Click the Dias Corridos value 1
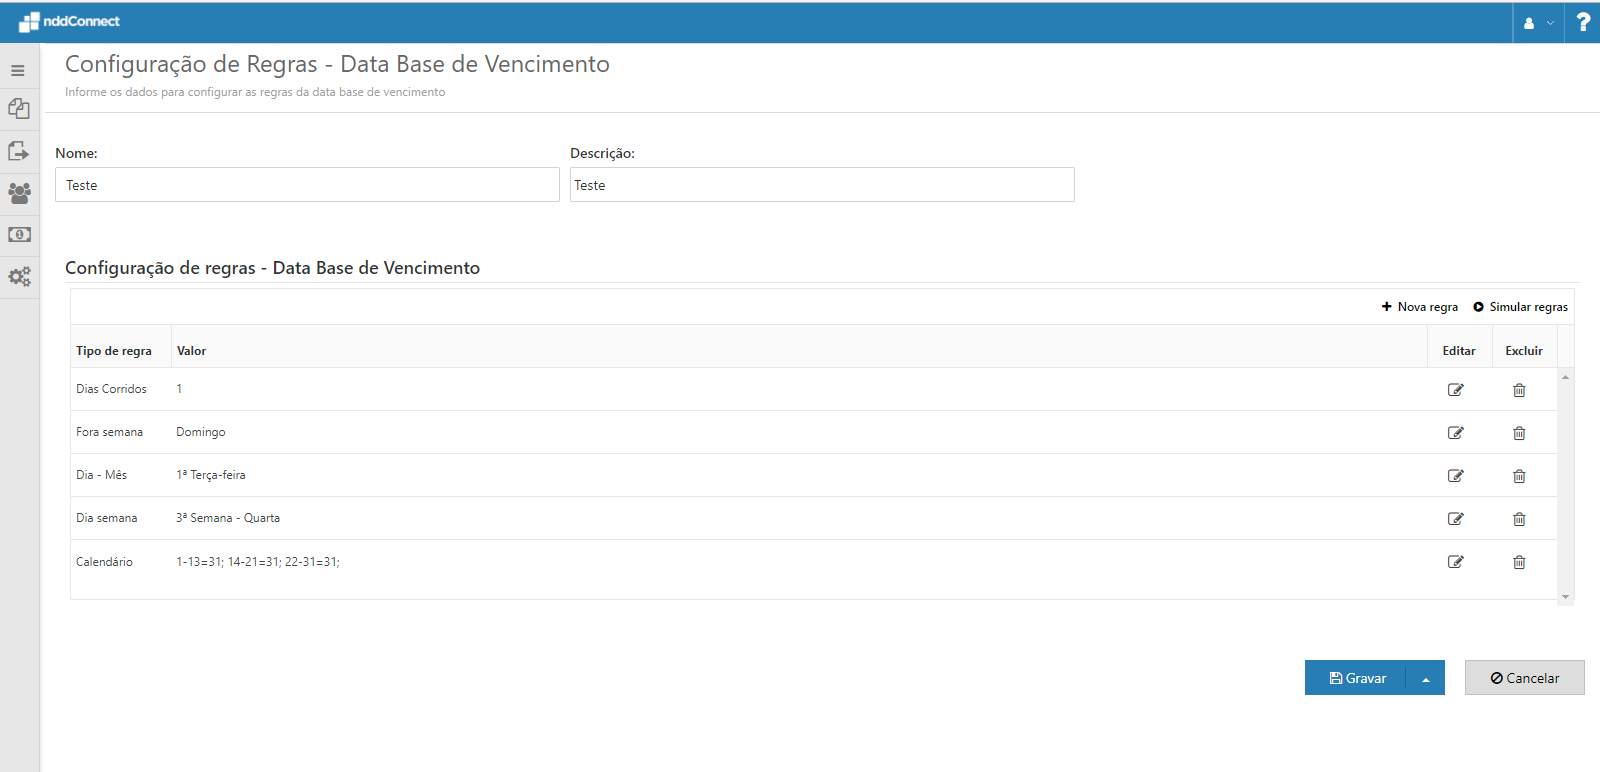 pyautogui.click(x=180, y=389)
